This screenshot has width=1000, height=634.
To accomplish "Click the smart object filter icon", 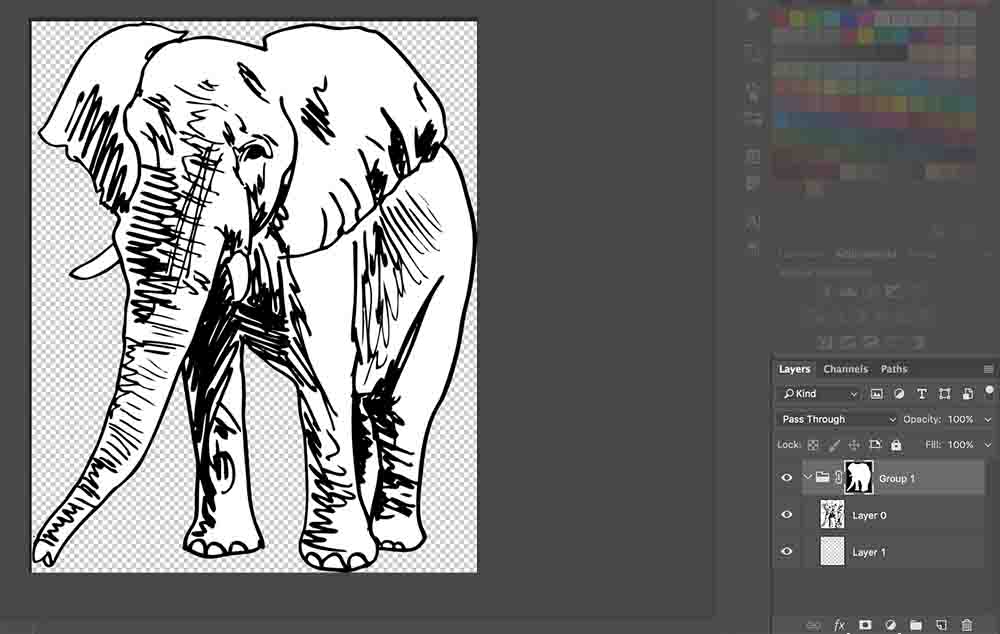I will 967,394.
